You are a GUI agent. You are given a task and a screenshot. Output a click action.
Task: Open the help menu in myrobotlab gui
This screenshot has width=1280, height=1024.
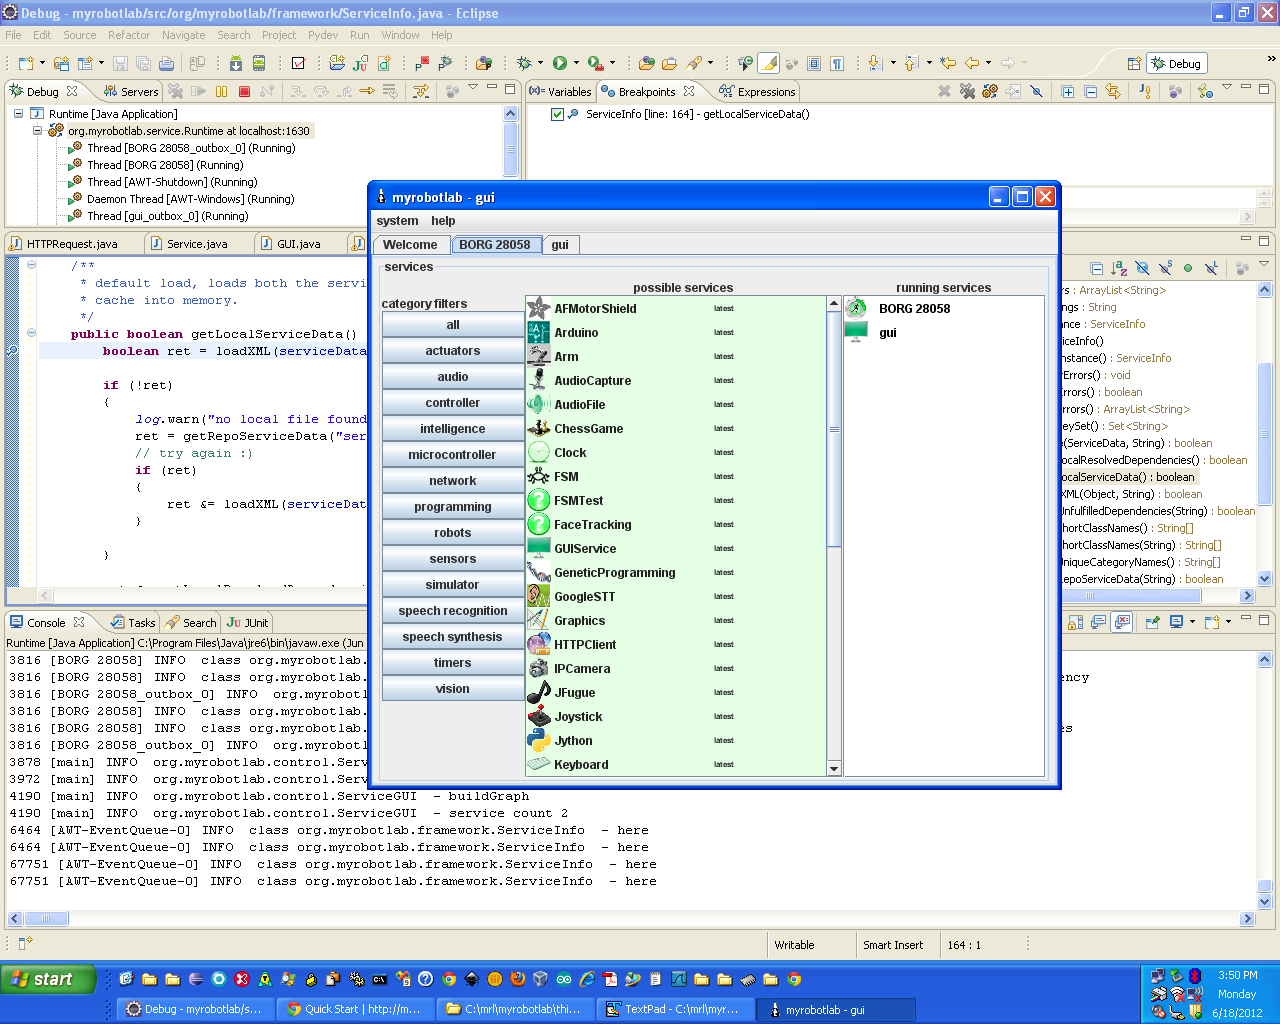[x=443, y=221]
